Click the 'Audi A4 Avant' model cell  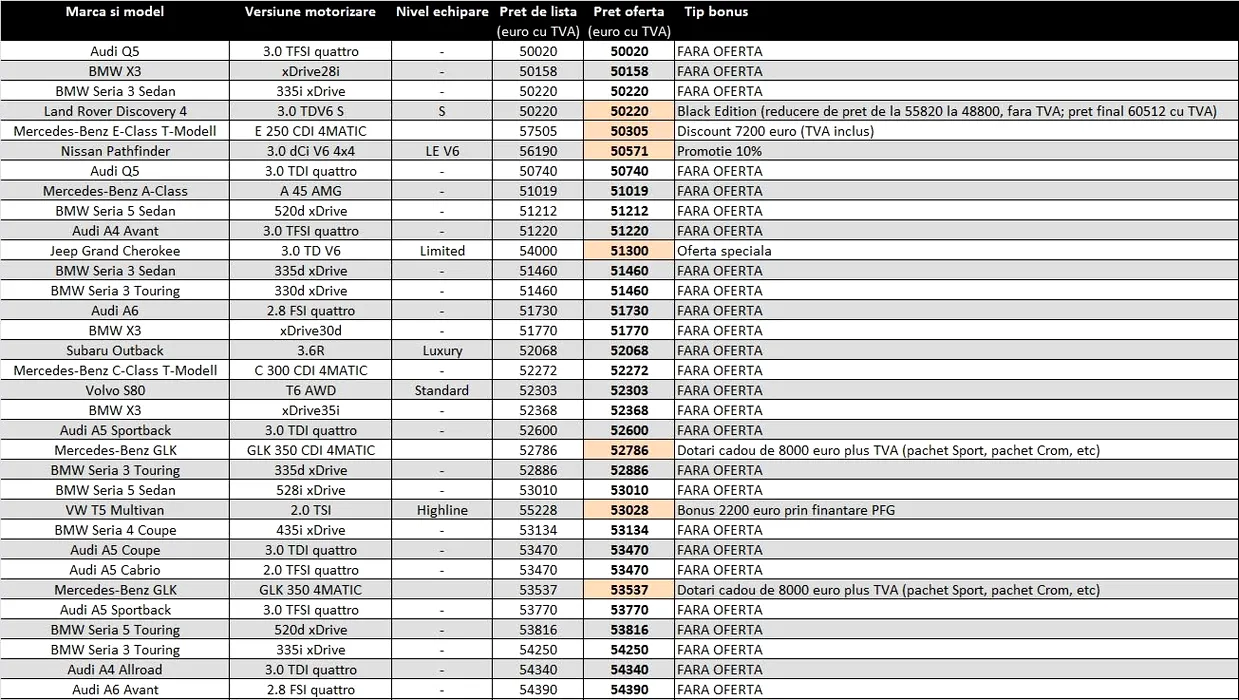point(115,231)
